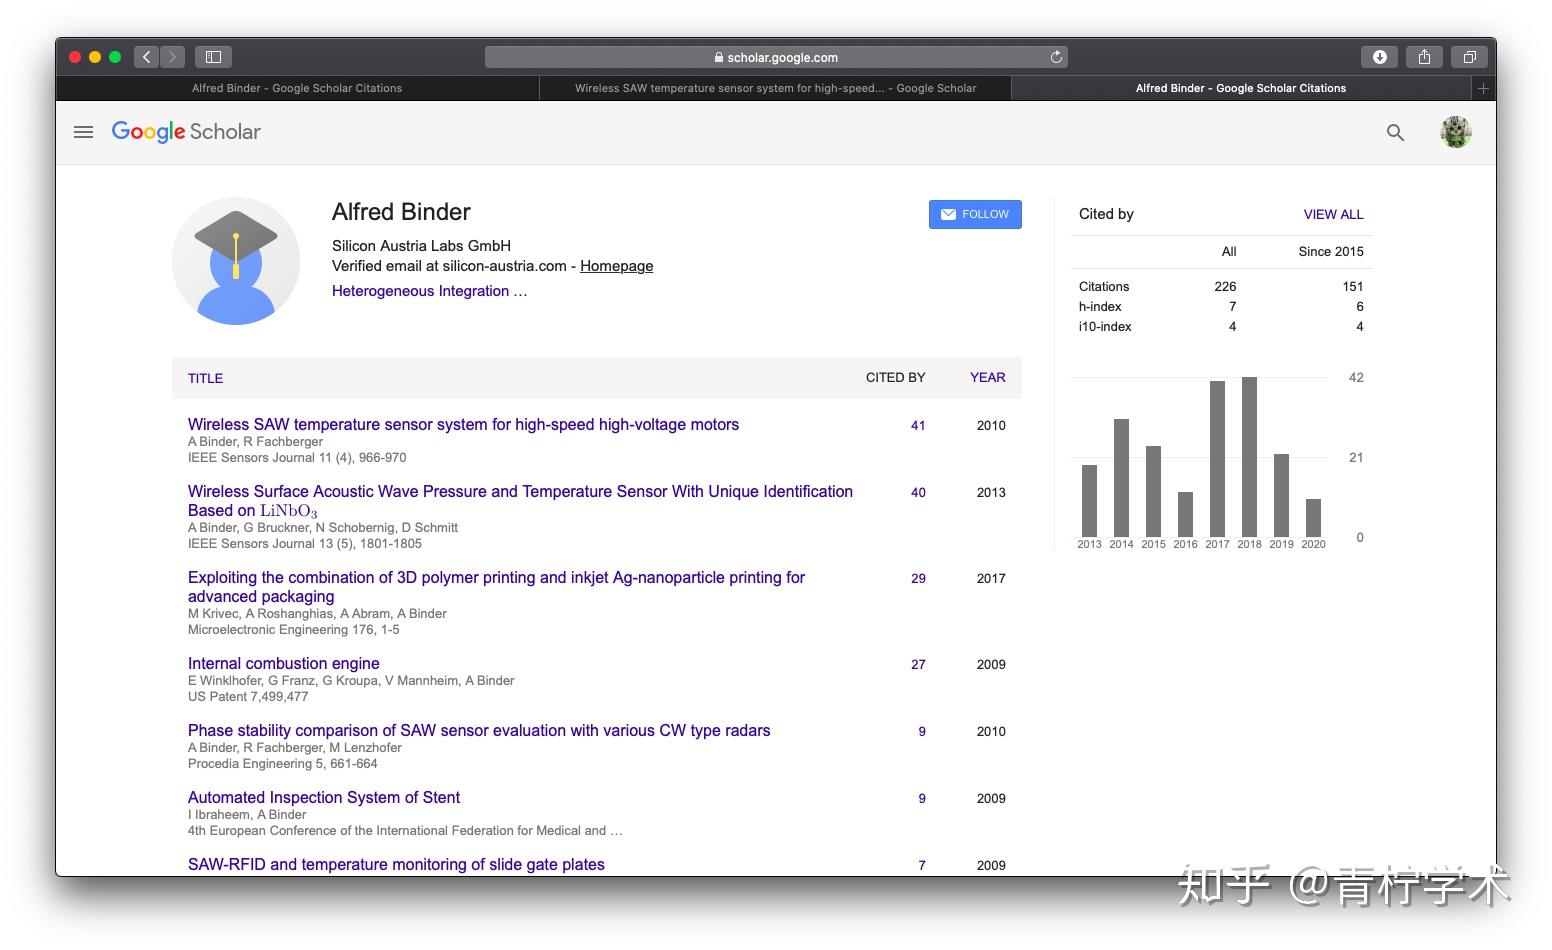Toggle the Safari sidebar panel
Image resolution: width=1552 pixels, height=950 pixels.
[x=213, y=57]
